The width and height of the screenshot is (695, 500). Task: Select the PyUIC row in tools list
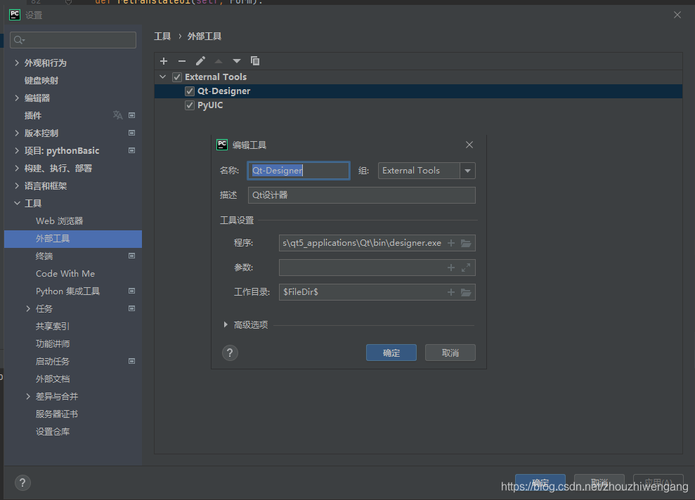pos(418,105)
